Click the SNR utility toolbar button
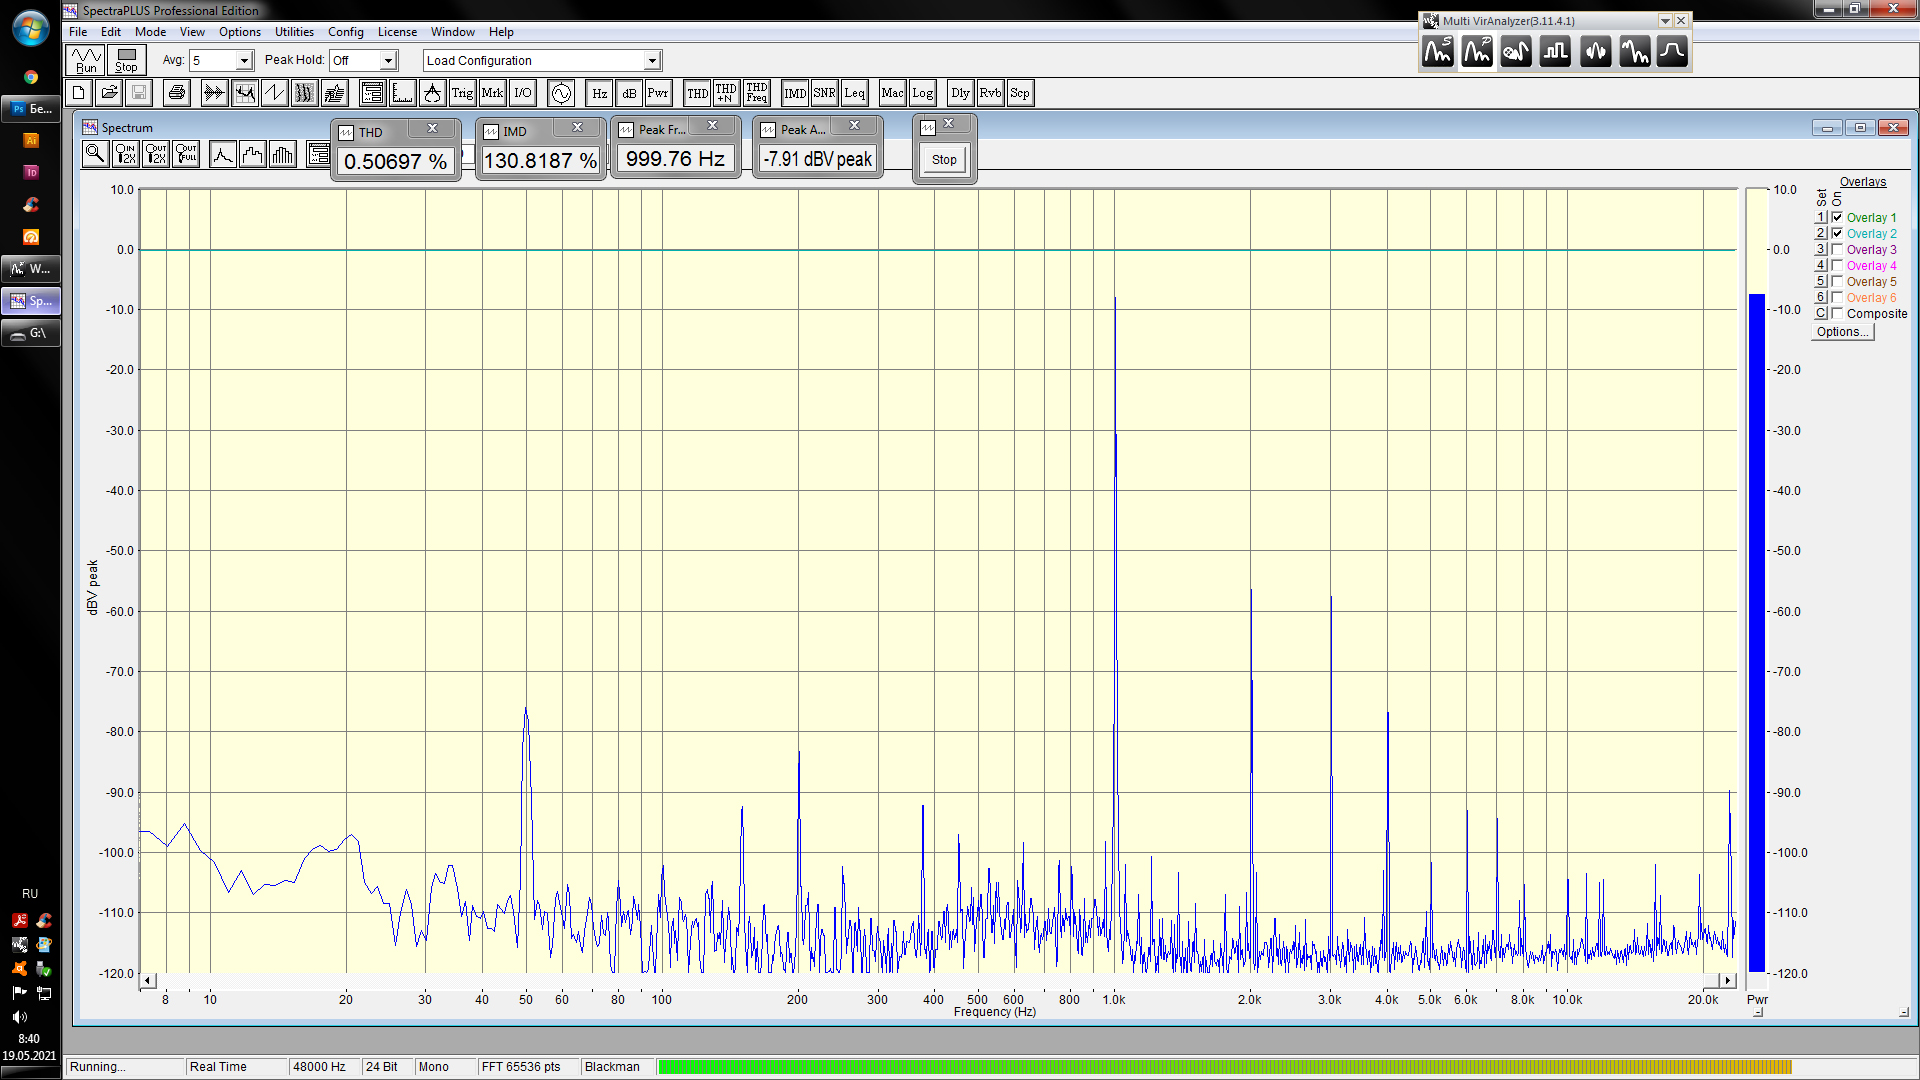 coord(824,93)
